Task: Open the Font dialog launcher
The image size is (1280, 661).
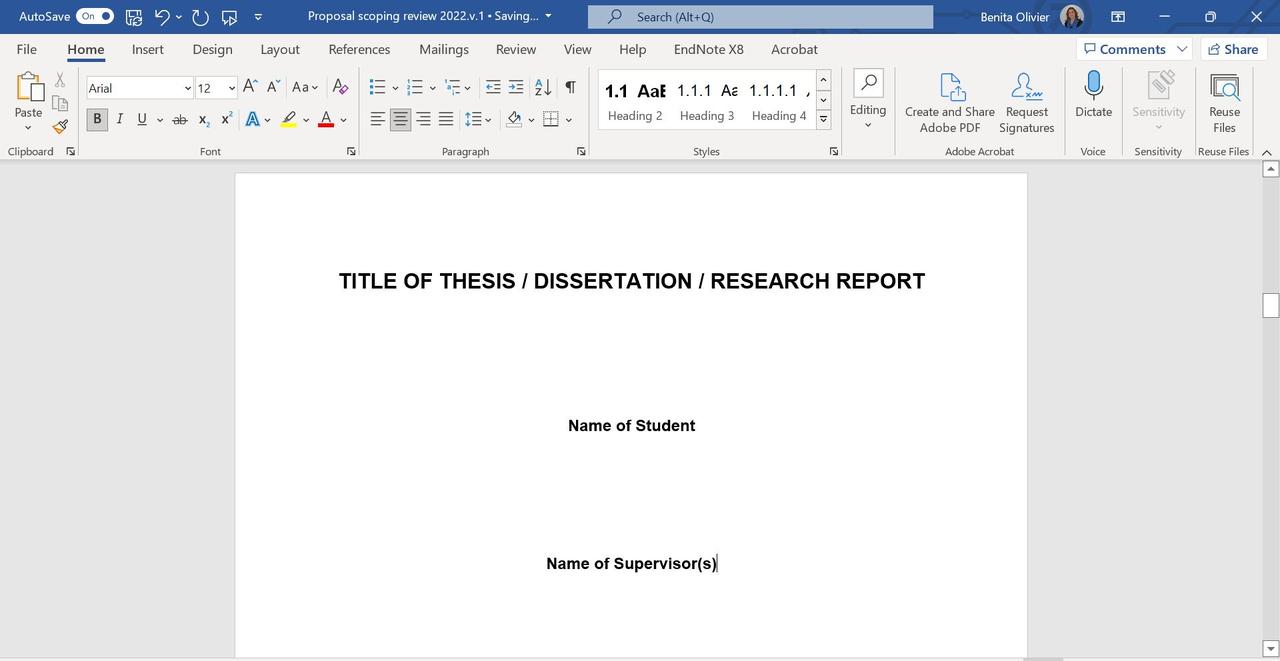Action: 350,151
